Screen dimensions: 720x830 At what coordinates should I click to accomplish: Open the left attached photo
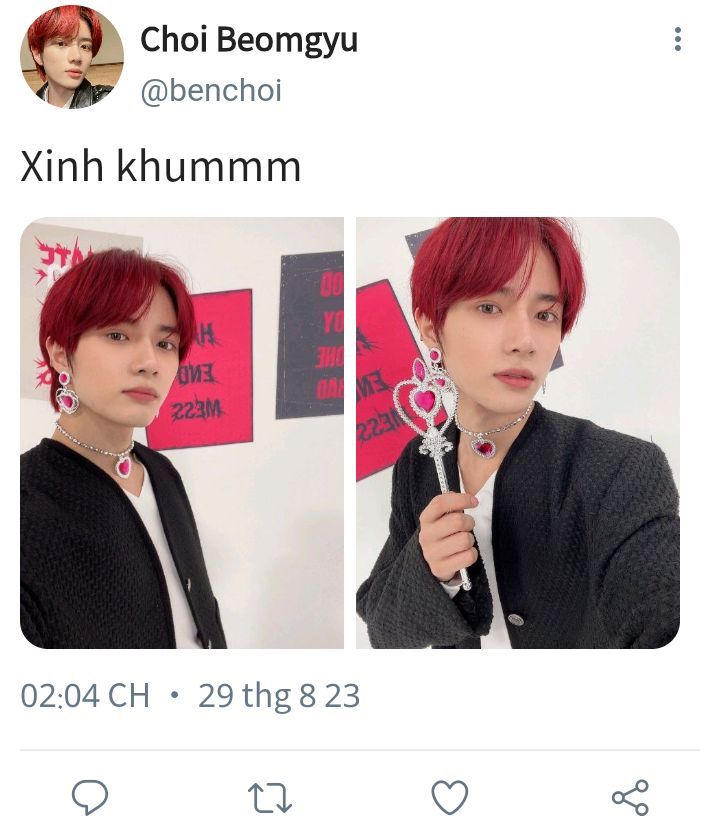point(182,432)
